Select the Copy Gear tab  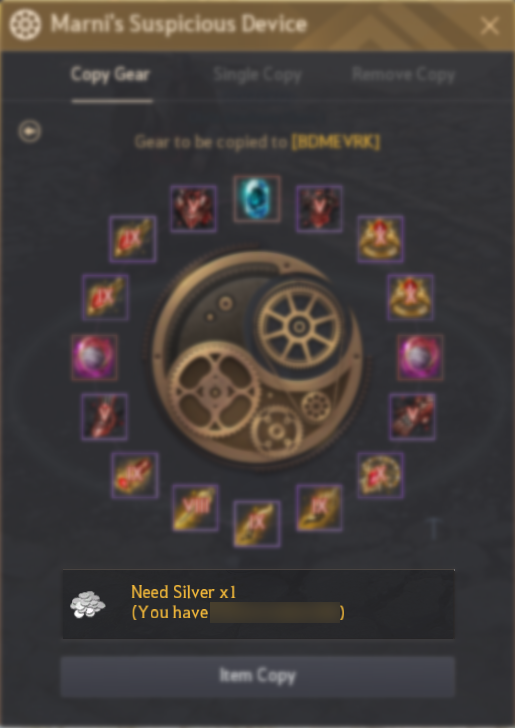110,74
